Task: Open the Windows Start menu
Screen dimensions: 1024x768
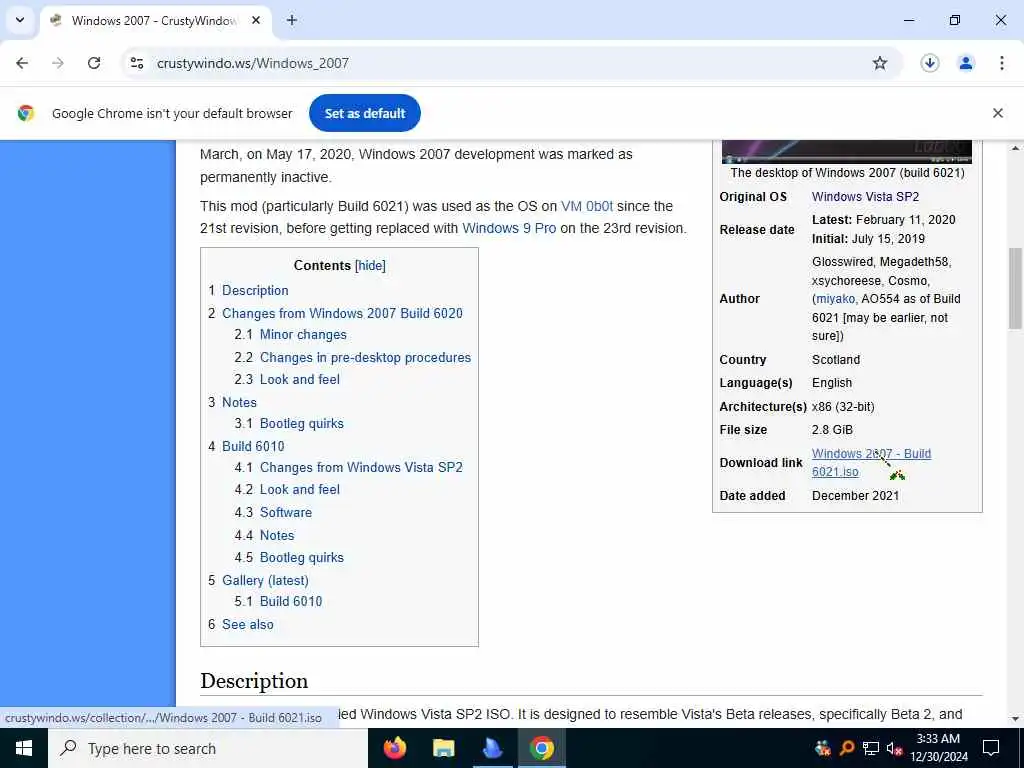Action: (24, 748)
